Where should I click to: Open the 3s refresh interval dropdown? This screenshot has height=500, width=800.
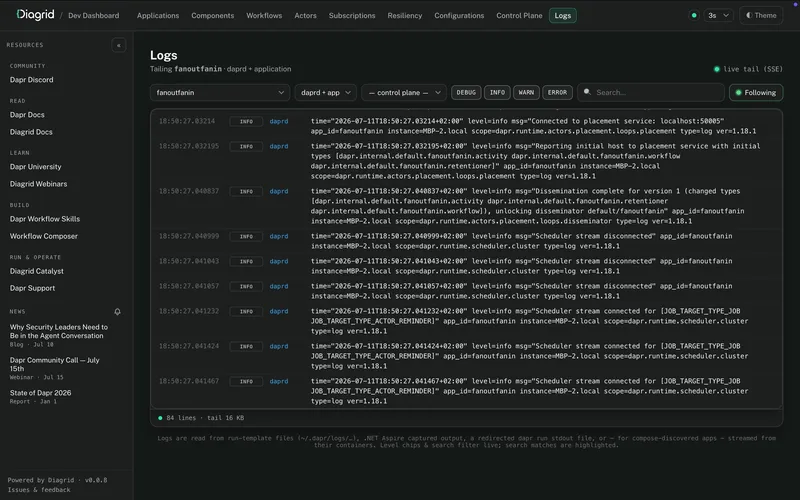(x=718, y=15)
